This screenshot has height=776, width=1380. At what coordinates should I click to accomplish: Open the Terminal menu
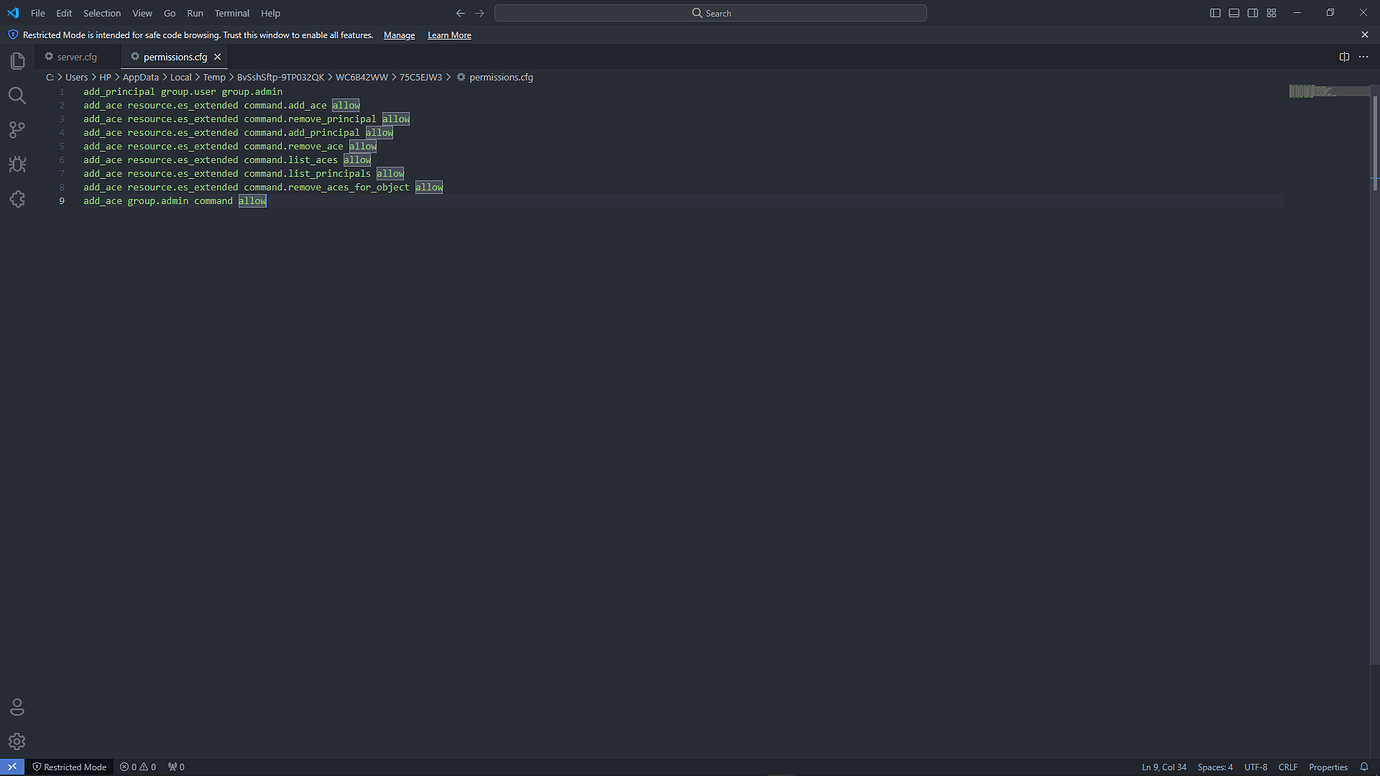(231, 13)
